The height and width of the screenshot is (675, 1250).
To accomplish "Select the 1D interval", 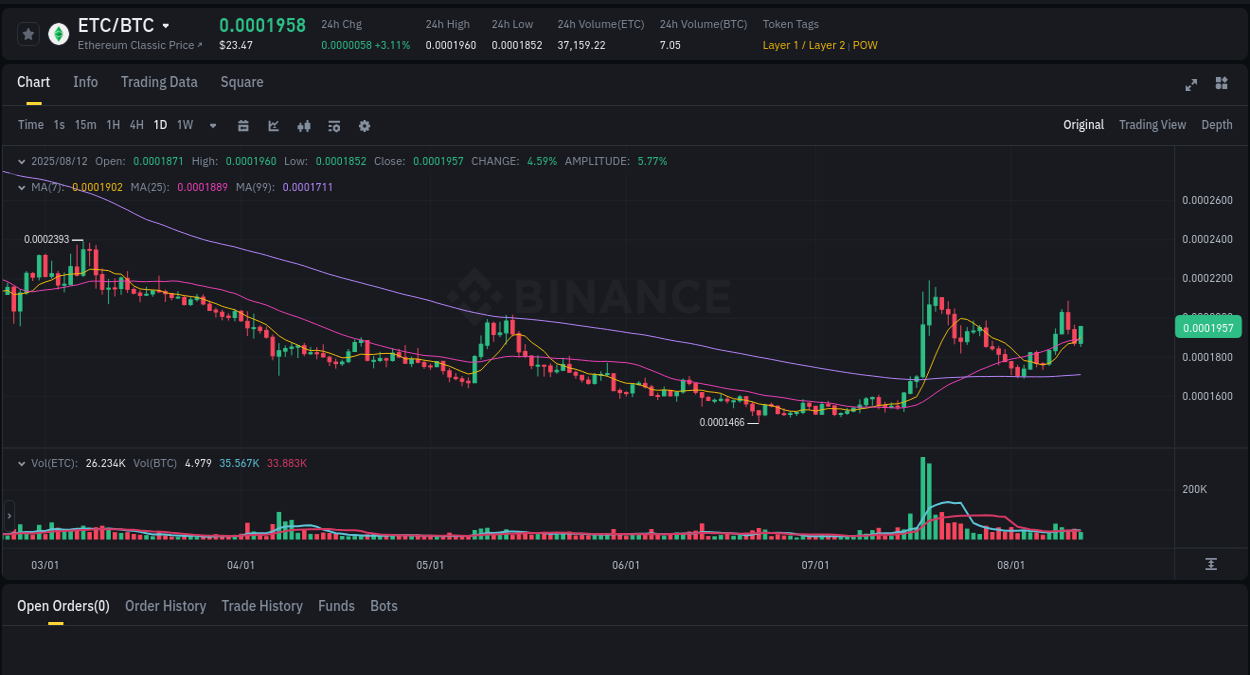I will pyautogui.click(x=160, y=125).
